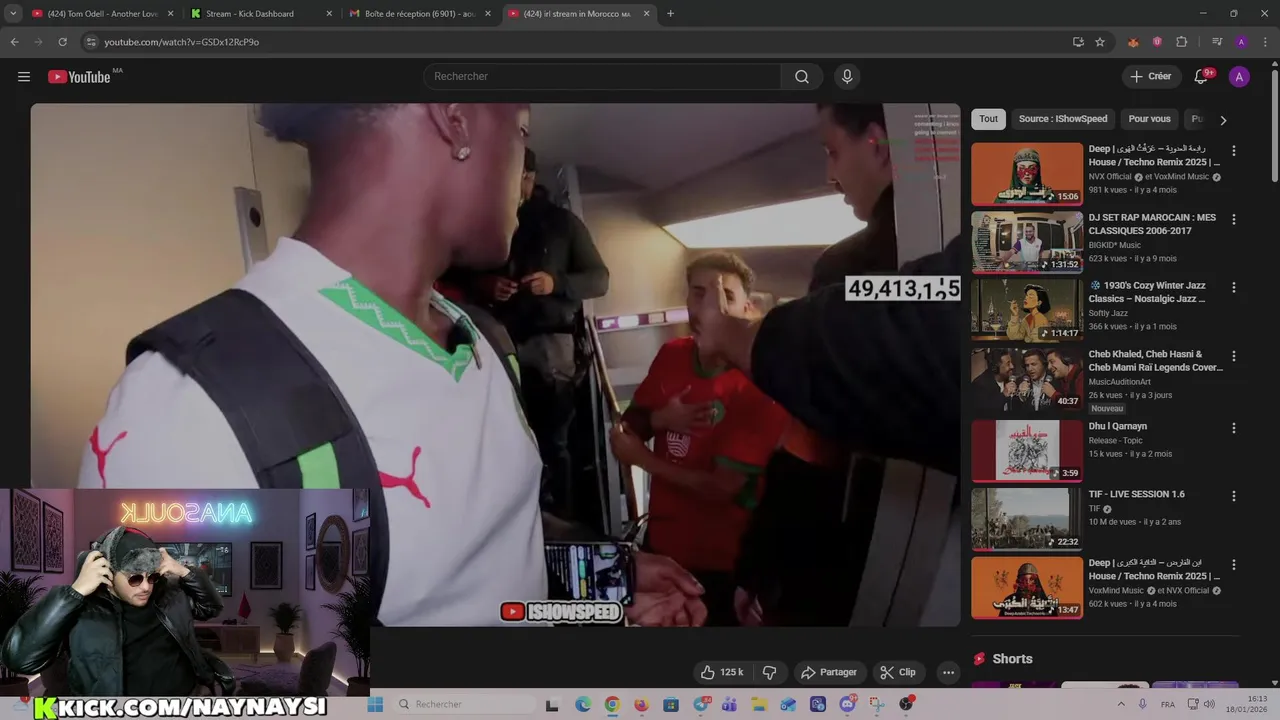
Task: Open options for Dhu l Qarnayn video
Action: 1233,428
